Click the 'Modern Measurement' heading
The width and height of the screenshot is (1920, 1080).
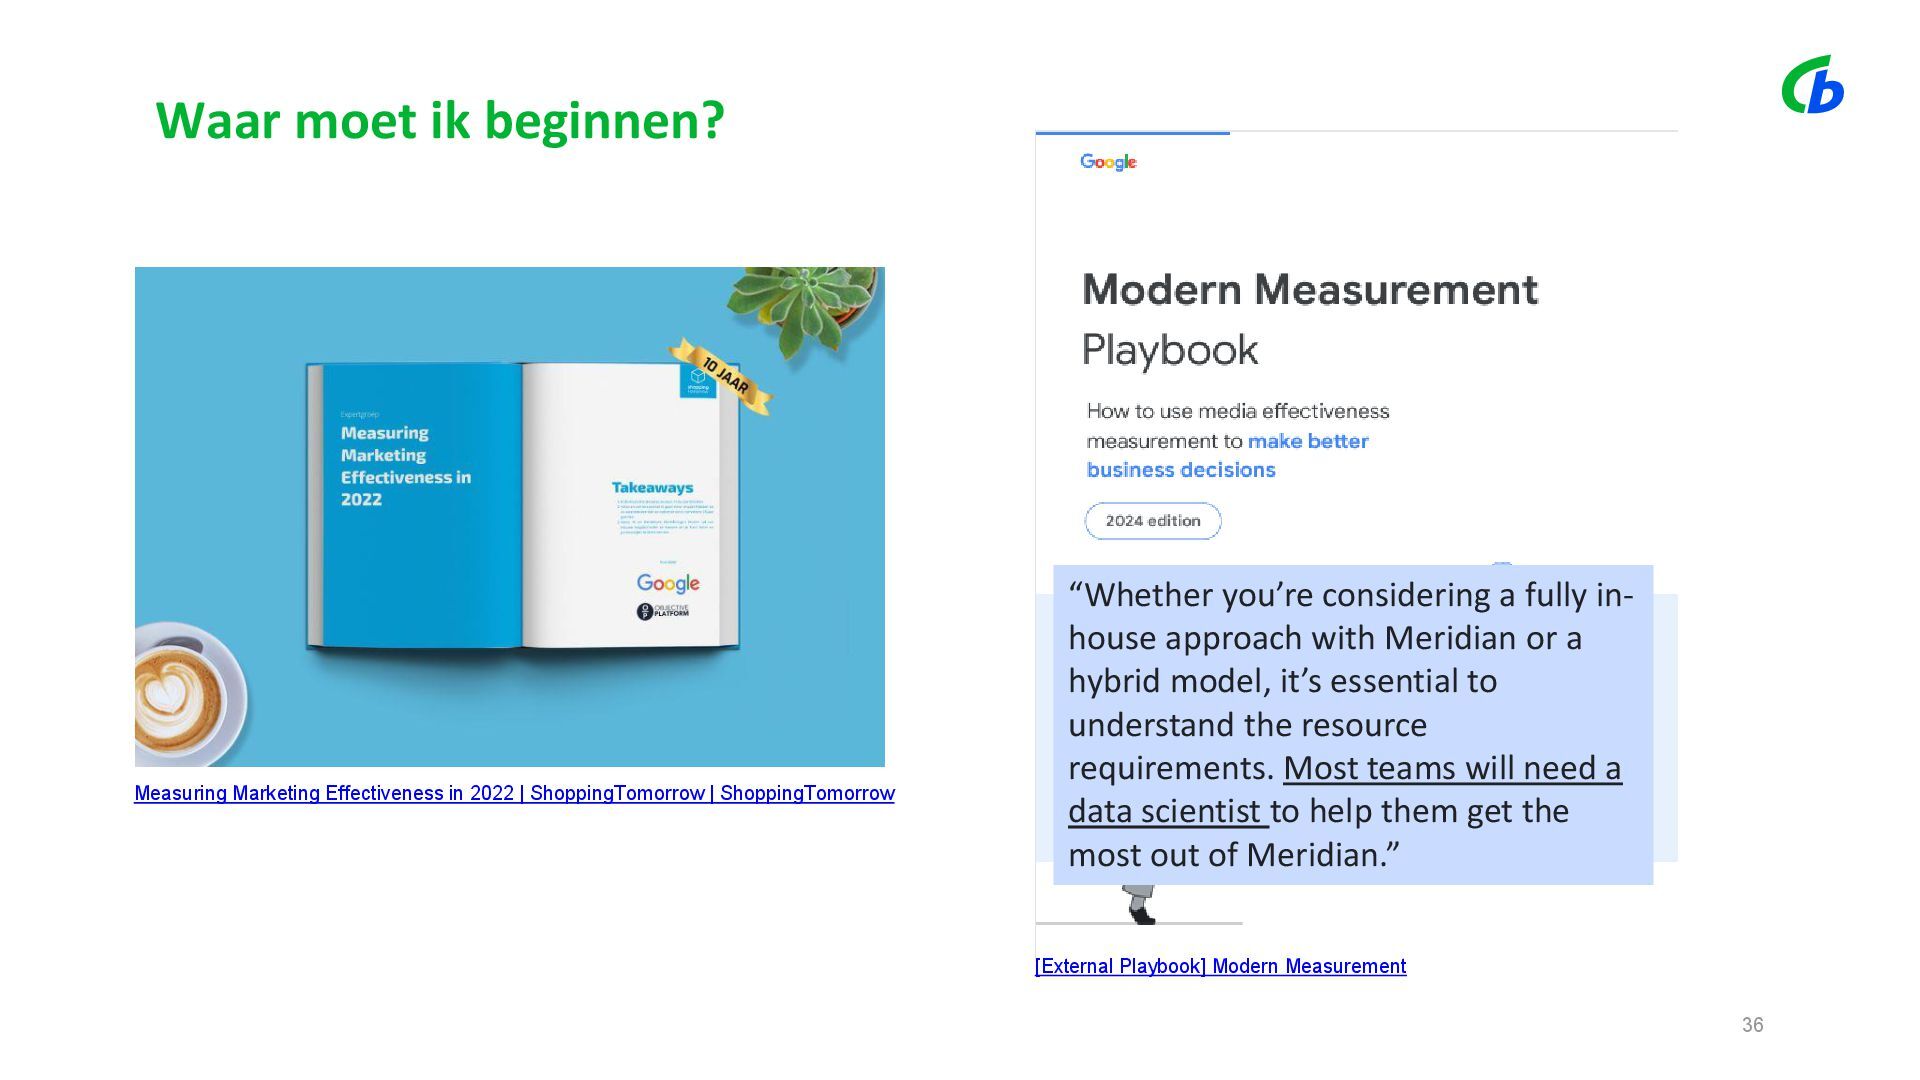[1310, 289]
